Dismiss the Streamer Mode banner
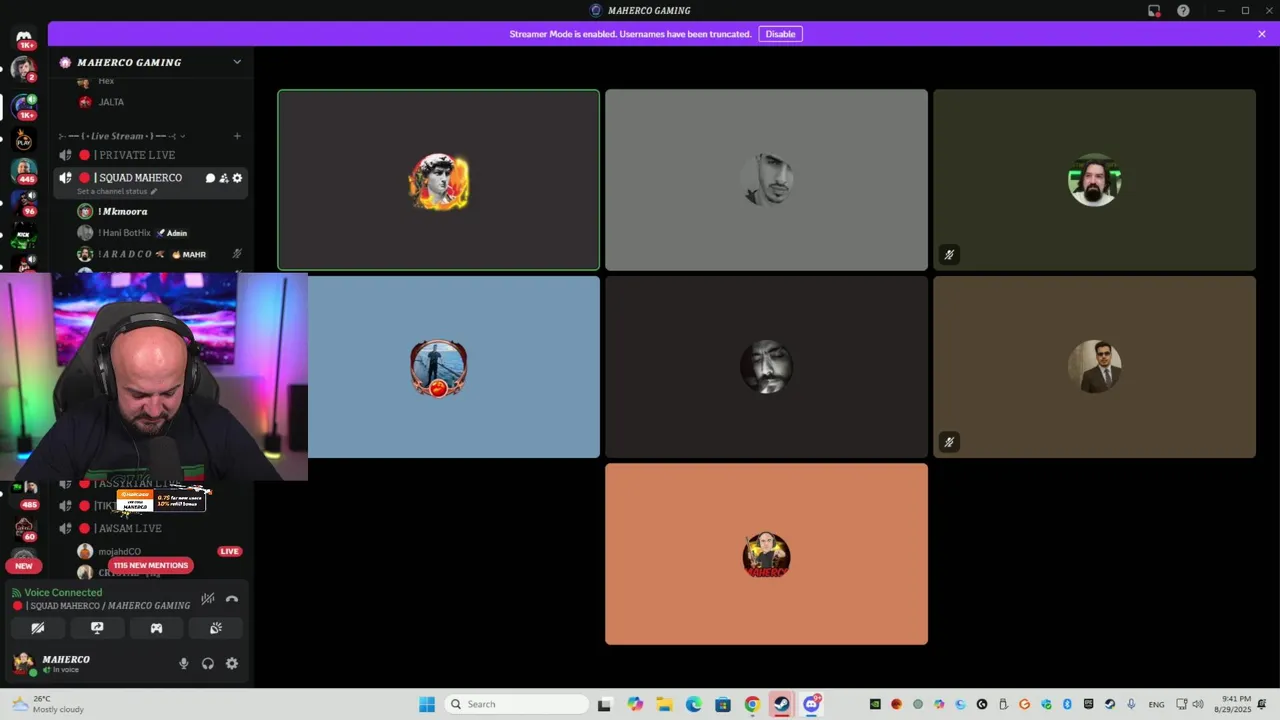 (x=1262, y=34)
